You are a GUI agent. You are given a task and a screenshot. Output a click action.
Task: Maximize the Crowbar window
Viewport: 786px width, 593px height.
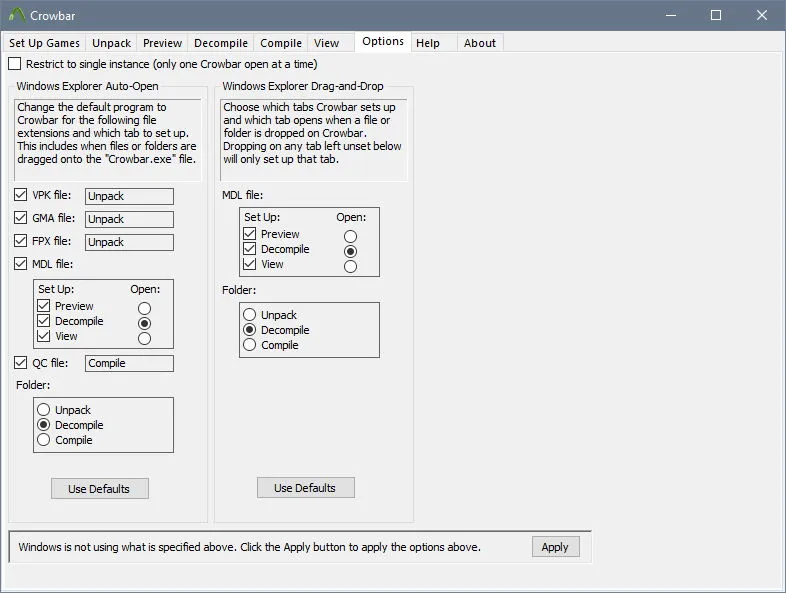[x=716, y=15]
